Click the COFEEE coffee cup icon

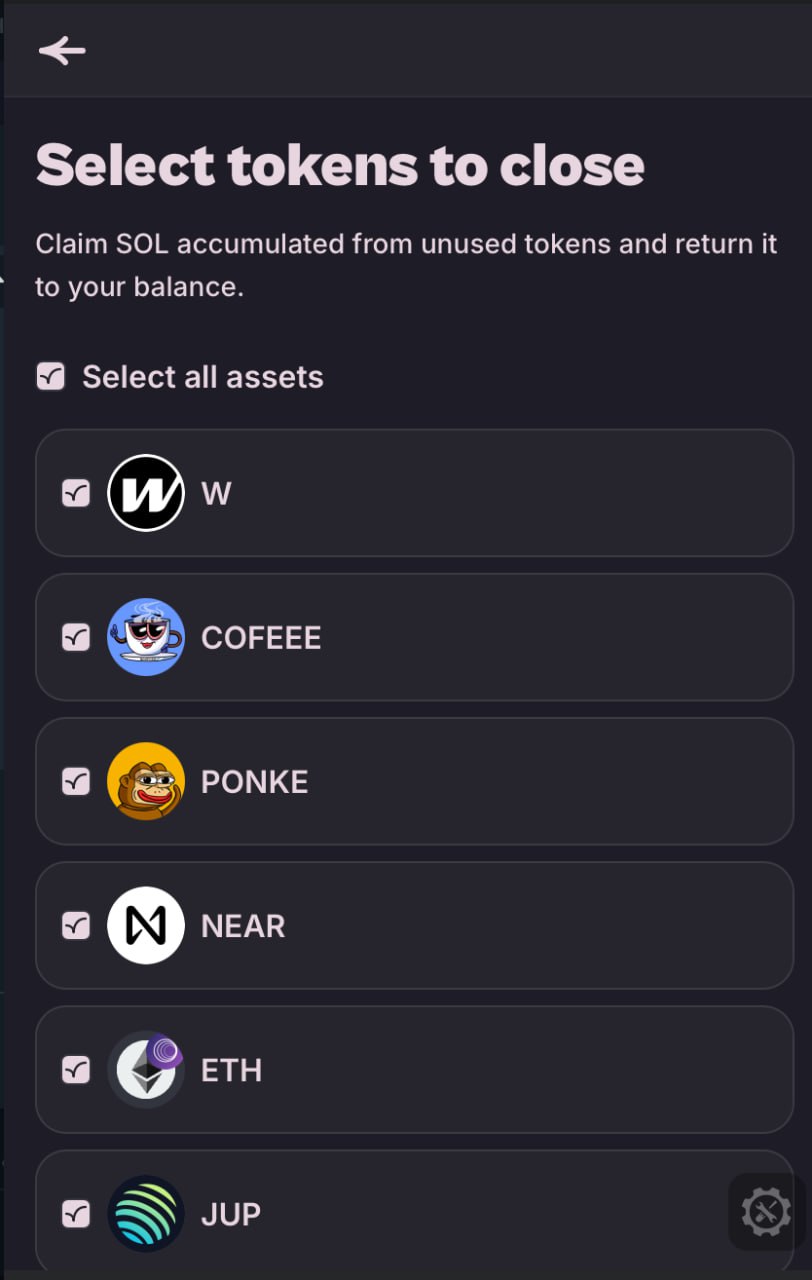click(x=146, y=637)
